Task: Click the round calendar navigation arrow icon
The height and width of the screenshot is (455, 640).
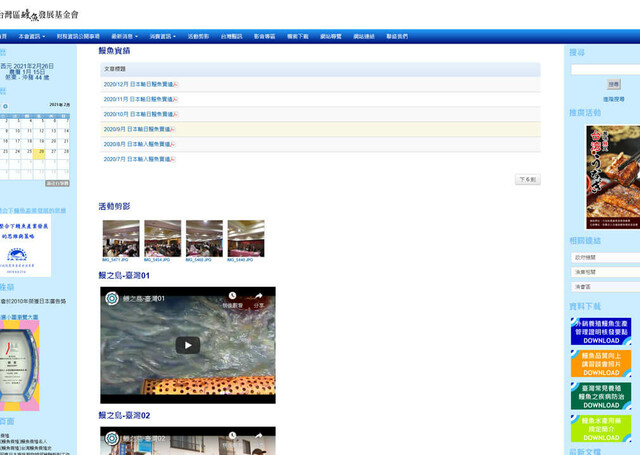Action: coord(5,106)
